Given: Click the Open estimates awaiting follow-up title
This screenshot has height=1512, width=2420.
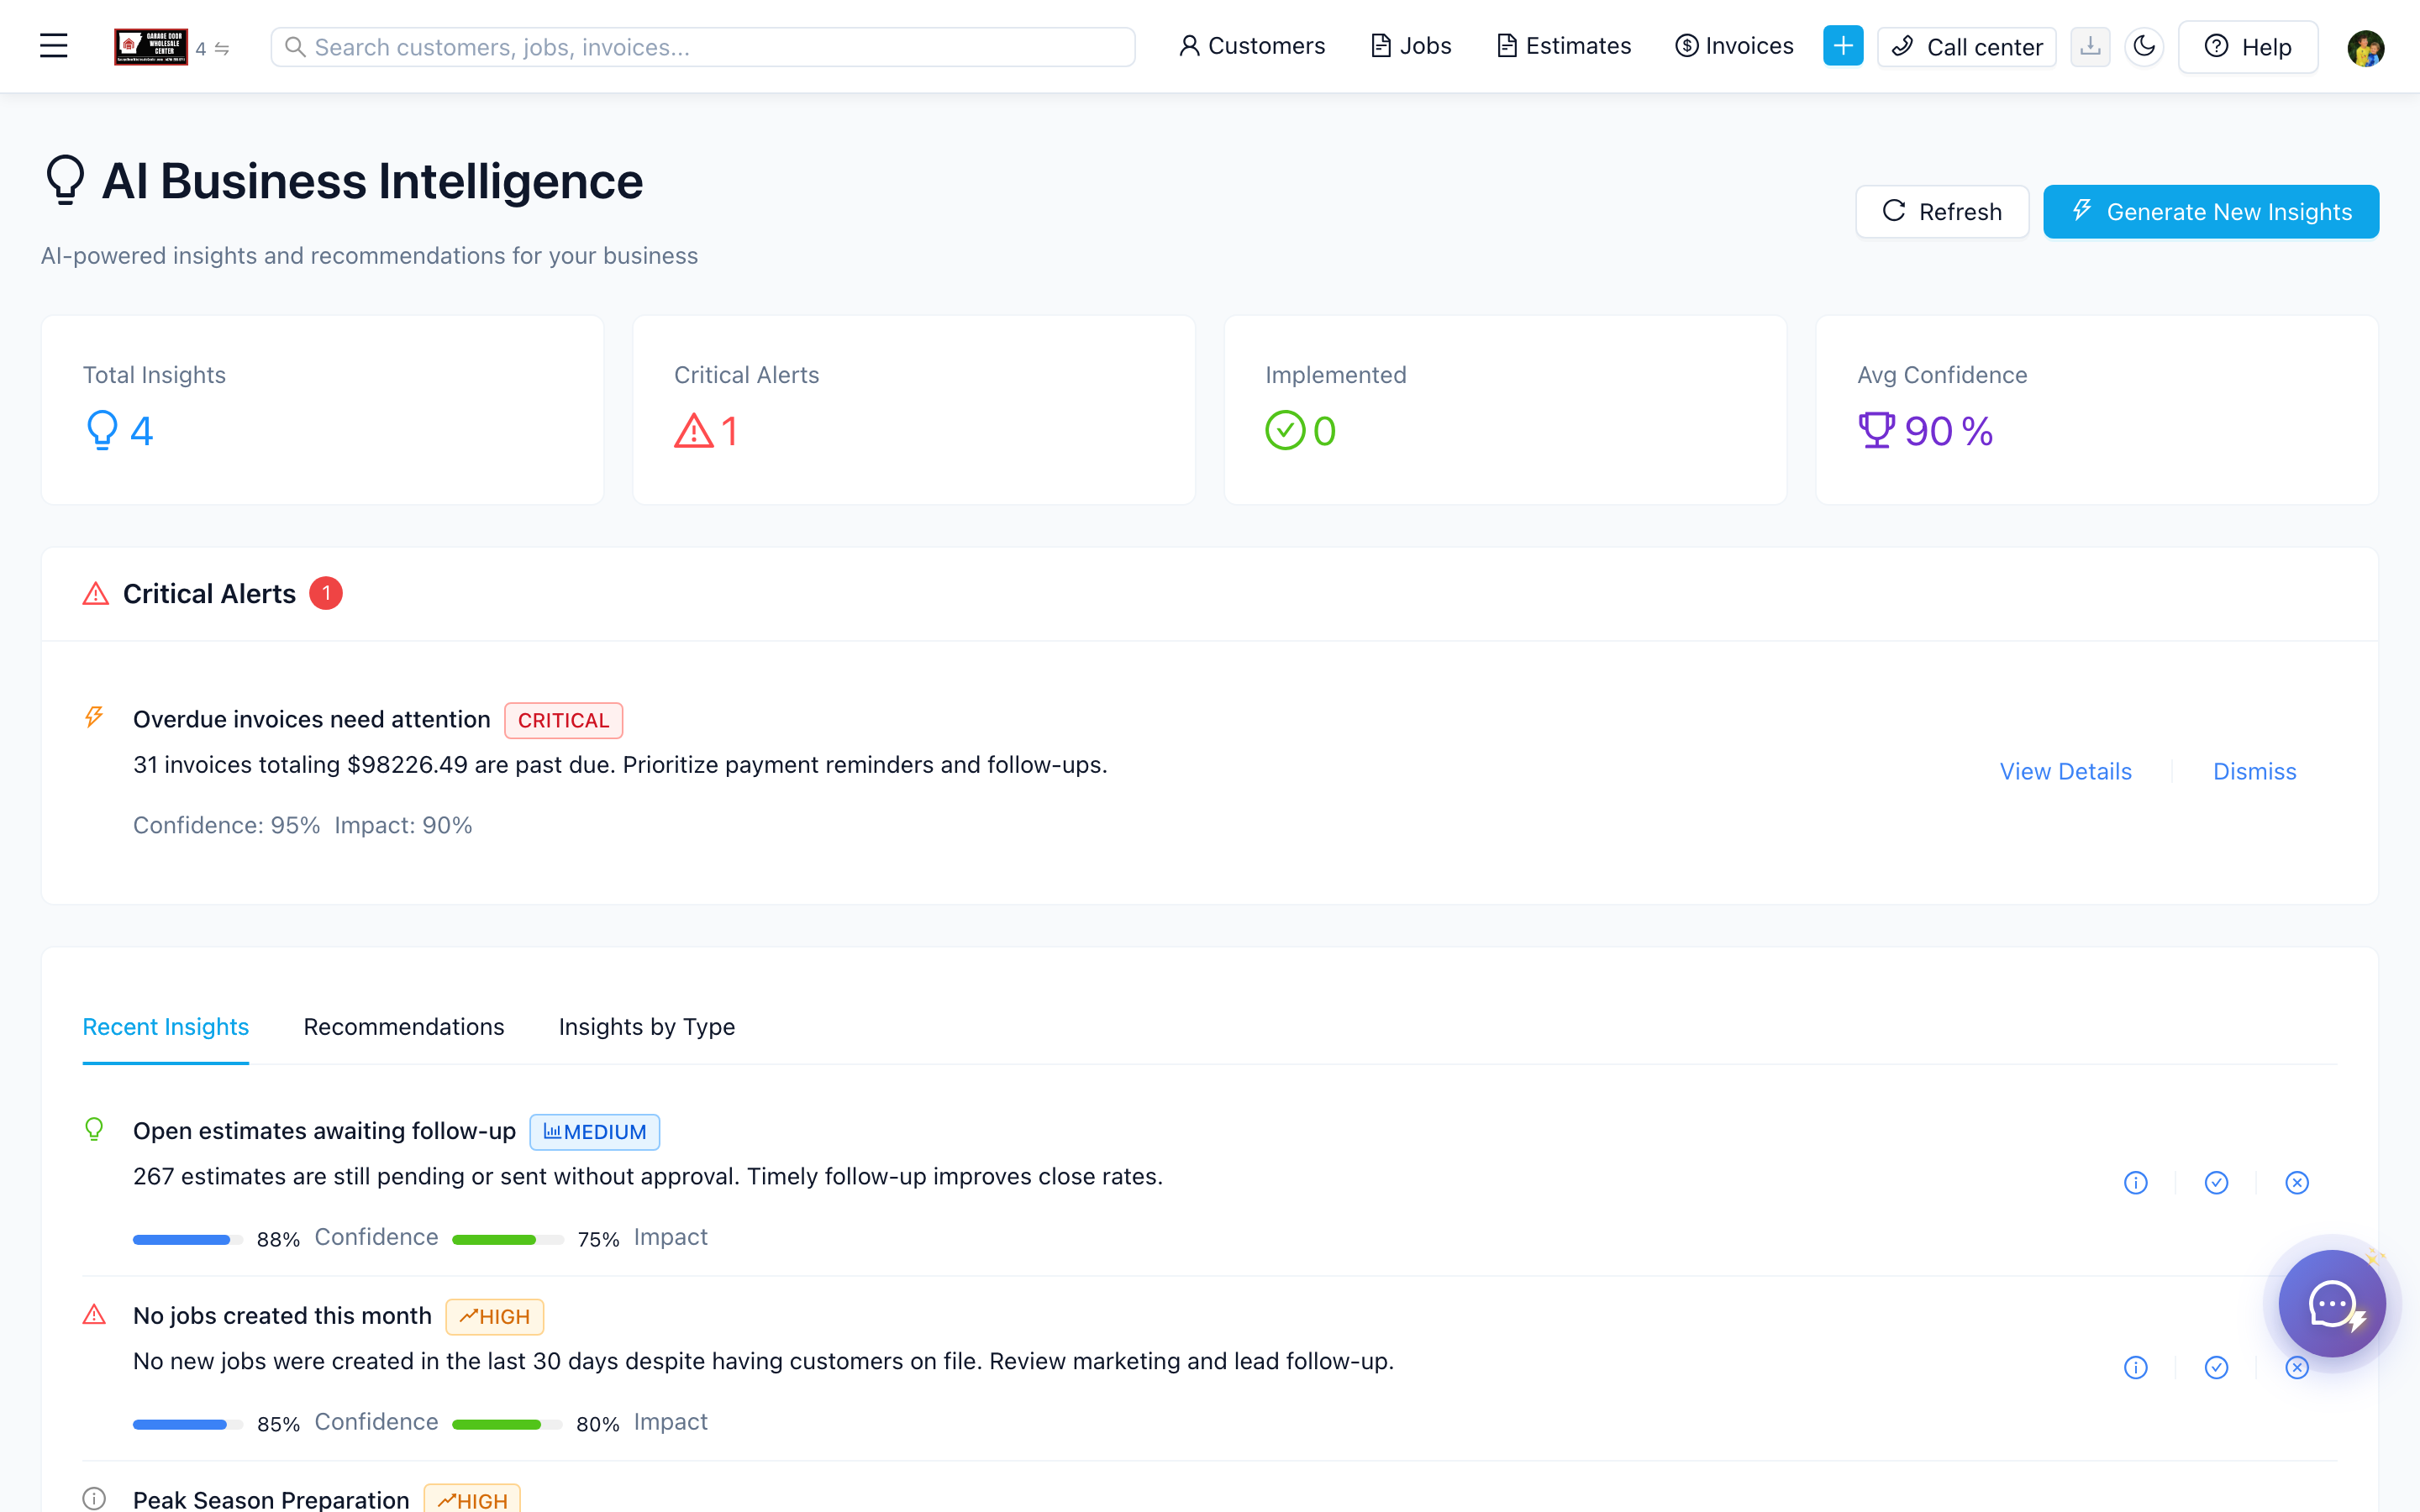Looking at the screenshot, I should click(x=324, y=1131).
